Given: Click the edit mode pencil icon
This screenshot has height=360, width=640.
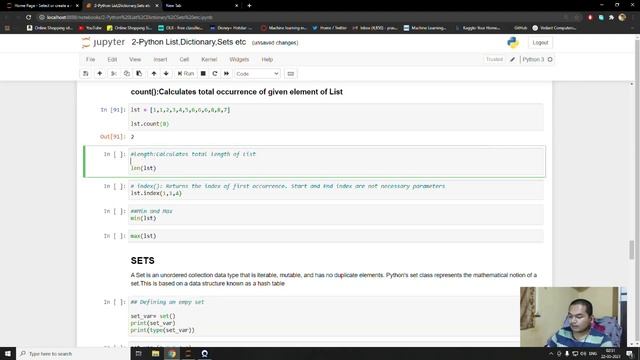Looking at the screenshot, I should point(513,60).
